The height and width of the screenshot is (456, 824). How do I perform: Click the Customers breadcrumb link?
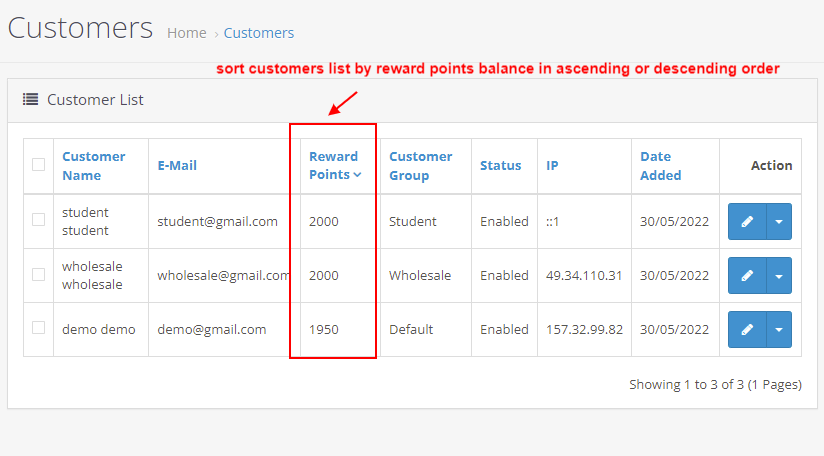[258, 33]
